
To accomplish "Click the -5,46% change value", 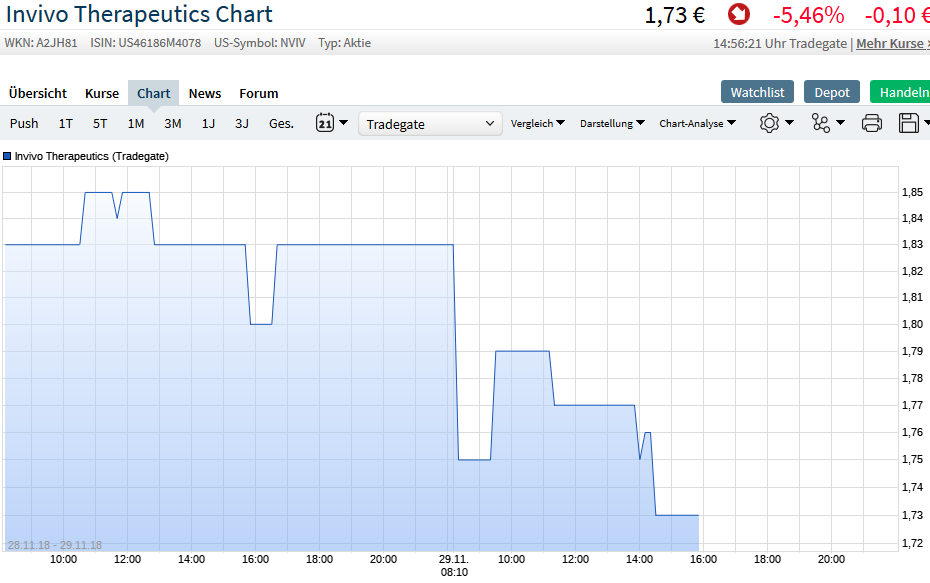I will pos(808,15).
